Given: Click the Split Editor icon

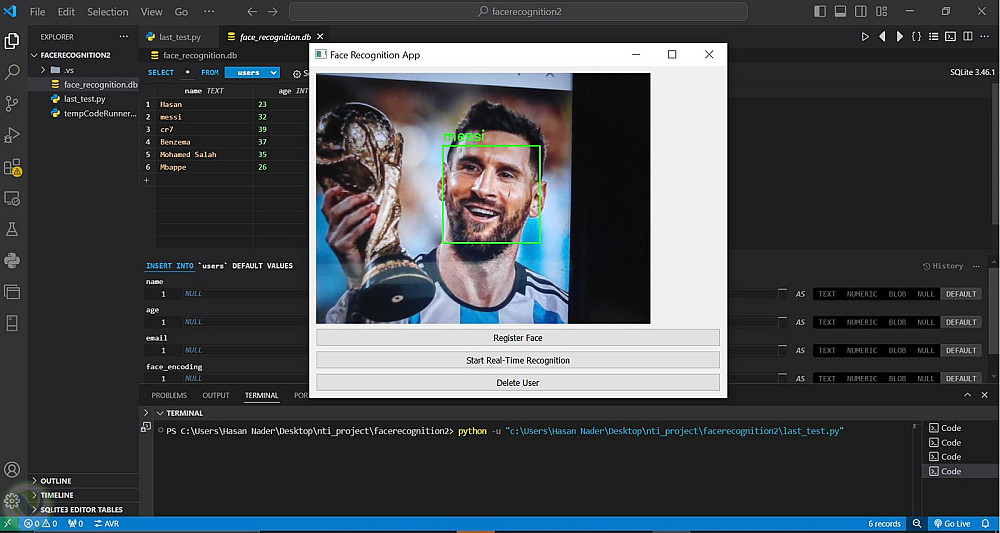Looking at the screenshot, I should click(x=967, y=37).
